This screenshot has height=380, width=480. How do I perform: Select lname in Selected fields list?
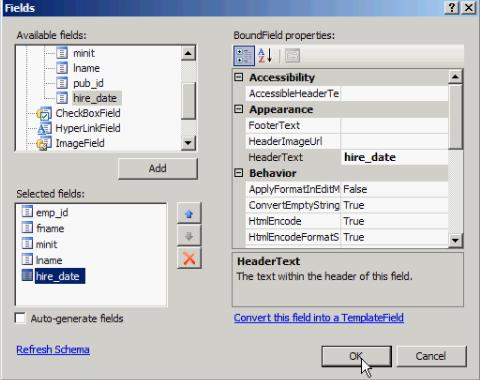coord(49,260)
